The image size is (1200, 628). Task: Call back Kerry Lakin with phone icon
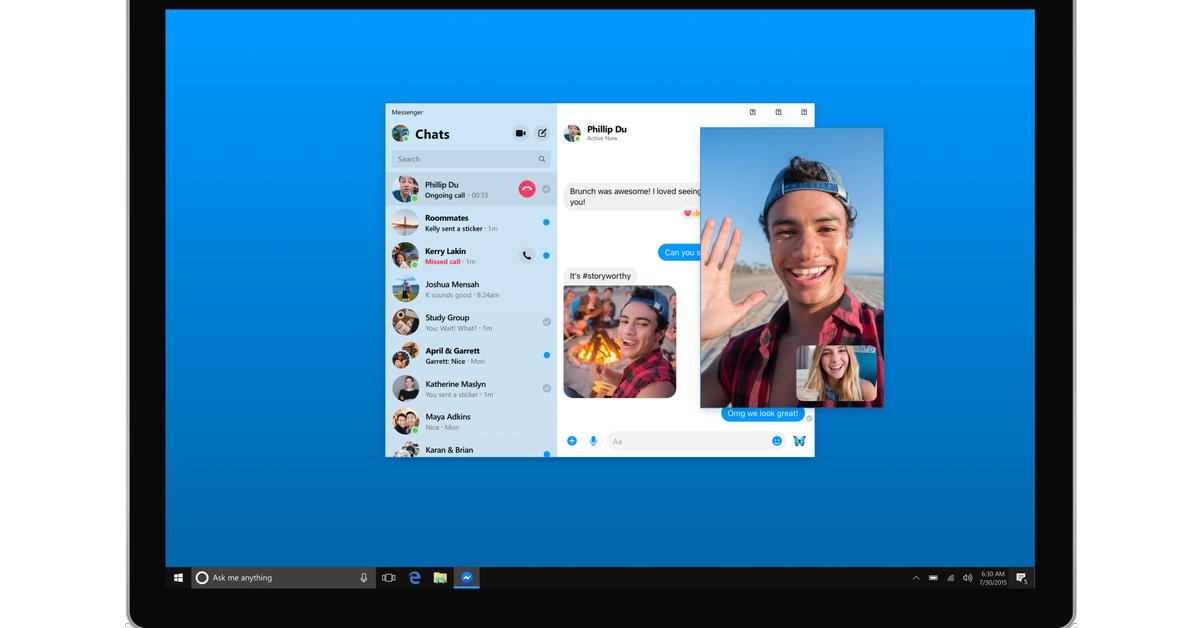tap(527, 255)
